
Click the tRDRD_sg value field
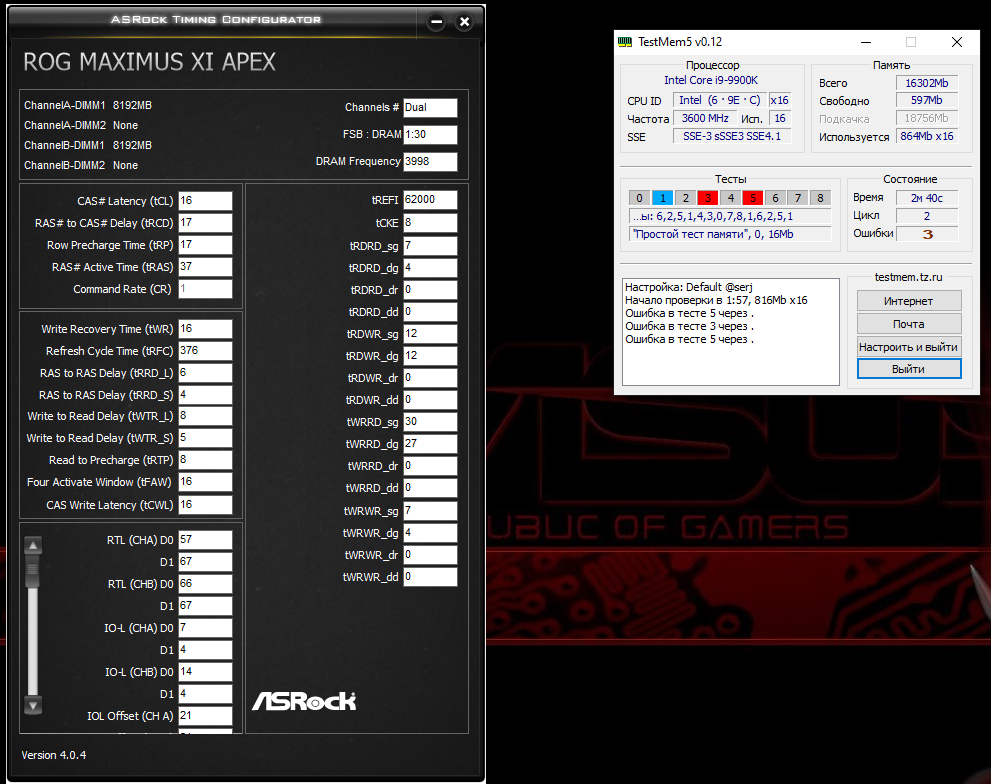coord(430,246)
